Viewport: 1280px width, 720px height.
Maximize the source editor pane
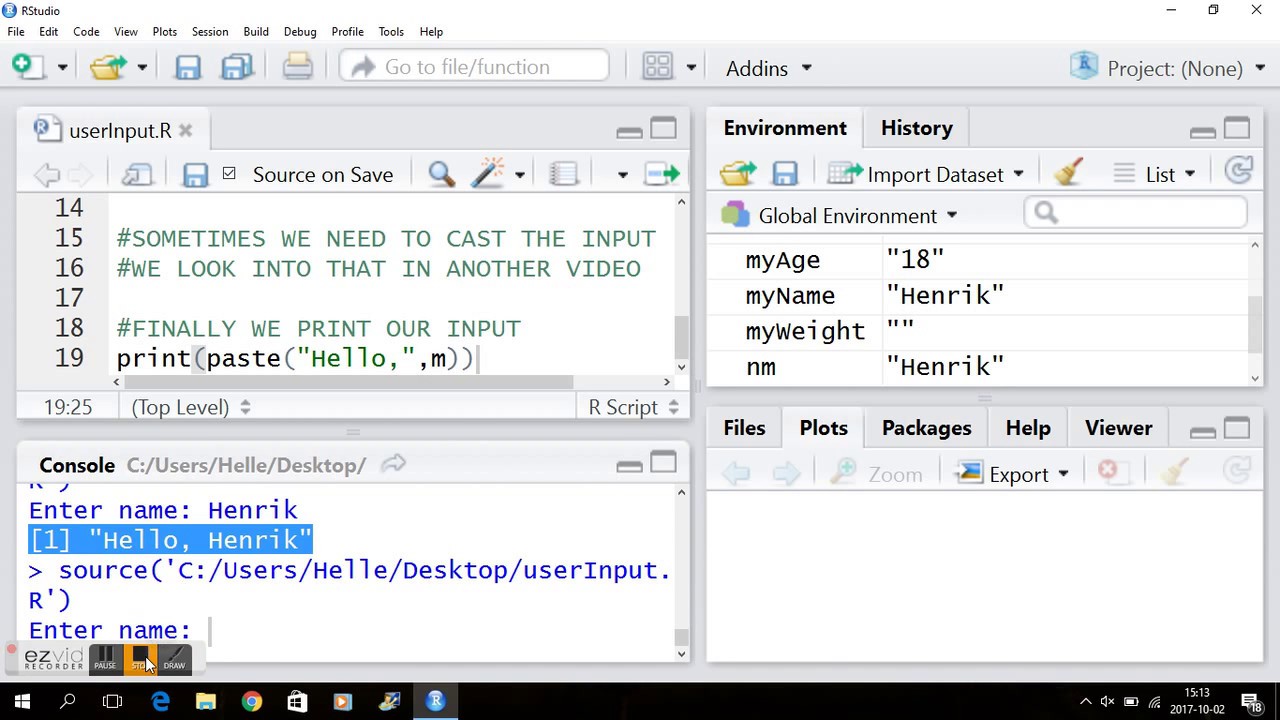tap(664, 129)
